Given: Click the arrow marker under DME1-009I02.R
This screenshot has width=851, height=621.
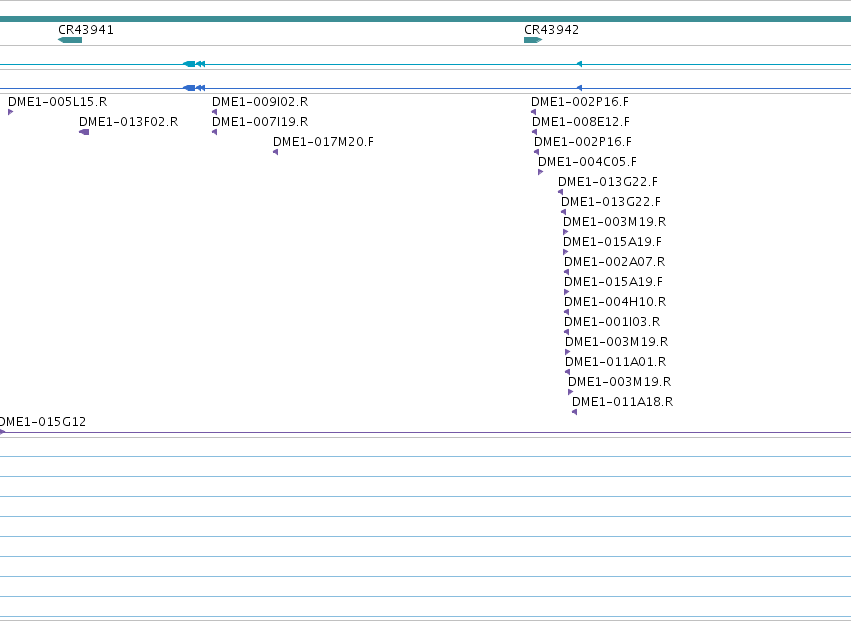Looking at the screenshot, I should point(214,112).
